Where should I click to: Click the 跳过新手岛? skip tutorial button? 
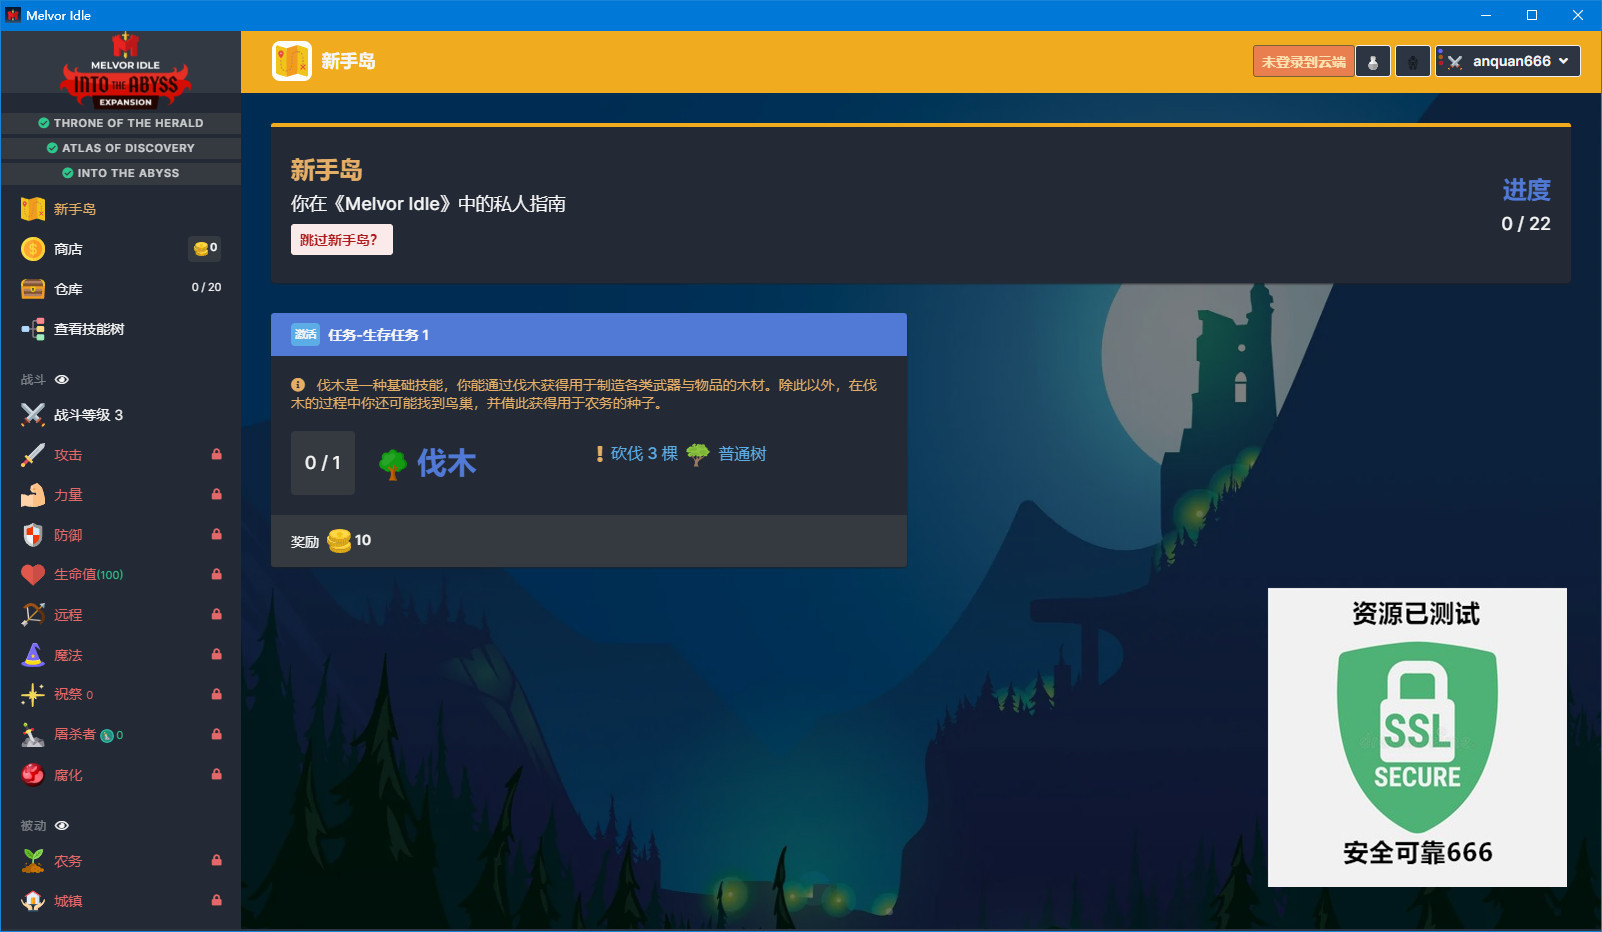(x=341, y=240)
